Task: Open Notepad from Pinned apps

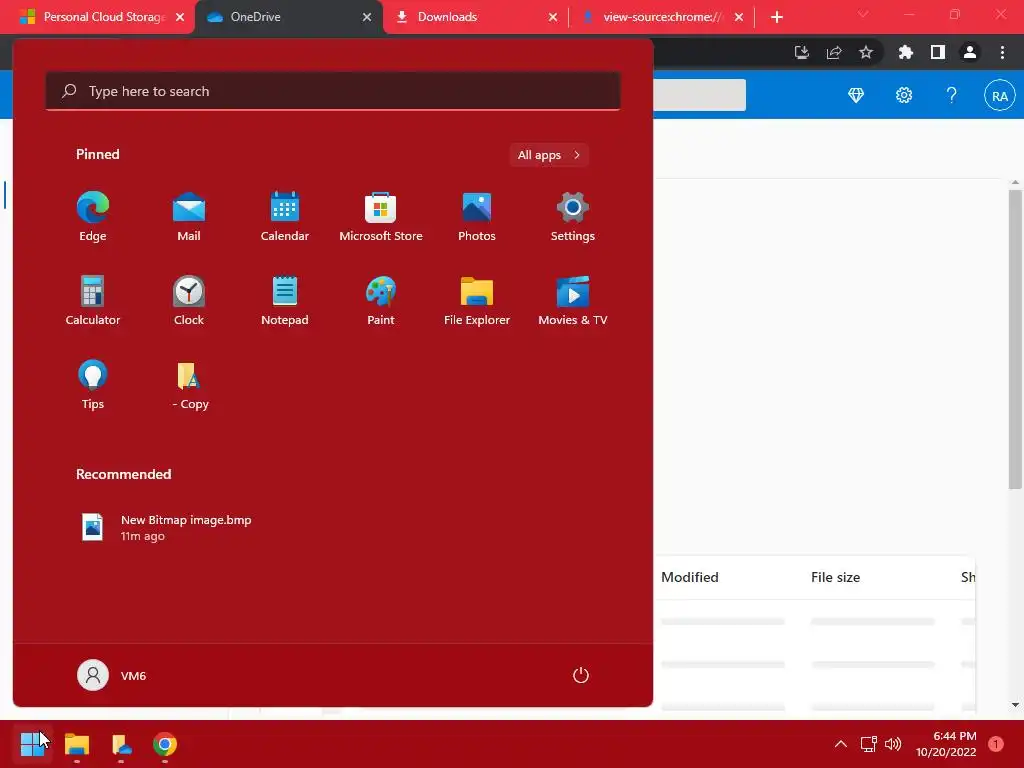Action: pos(285,300)
